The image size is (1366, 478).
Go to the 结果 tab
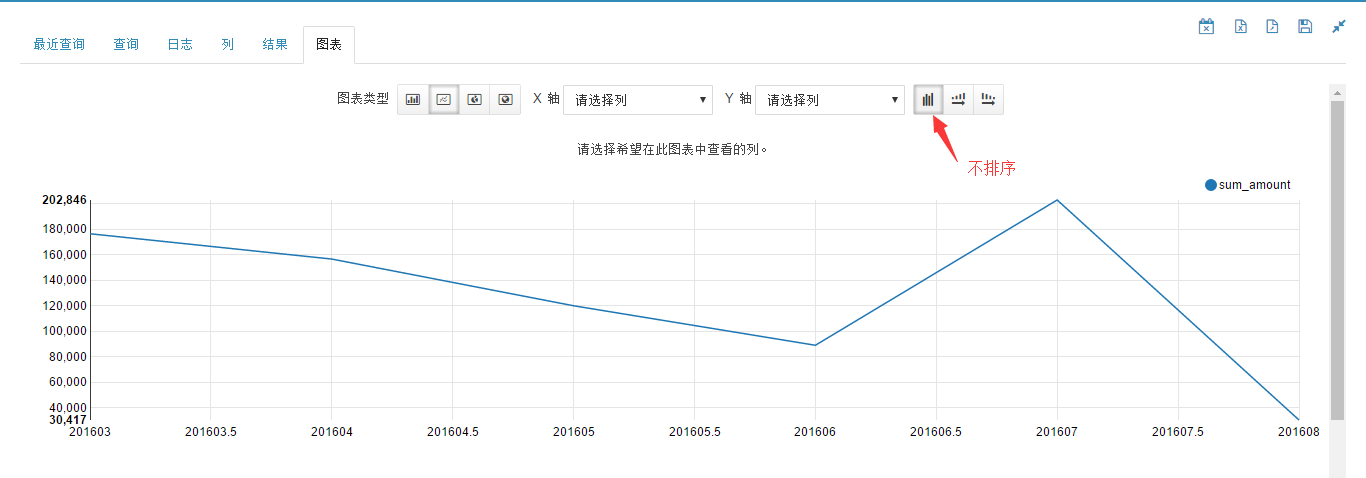click(x=275, y=45)
